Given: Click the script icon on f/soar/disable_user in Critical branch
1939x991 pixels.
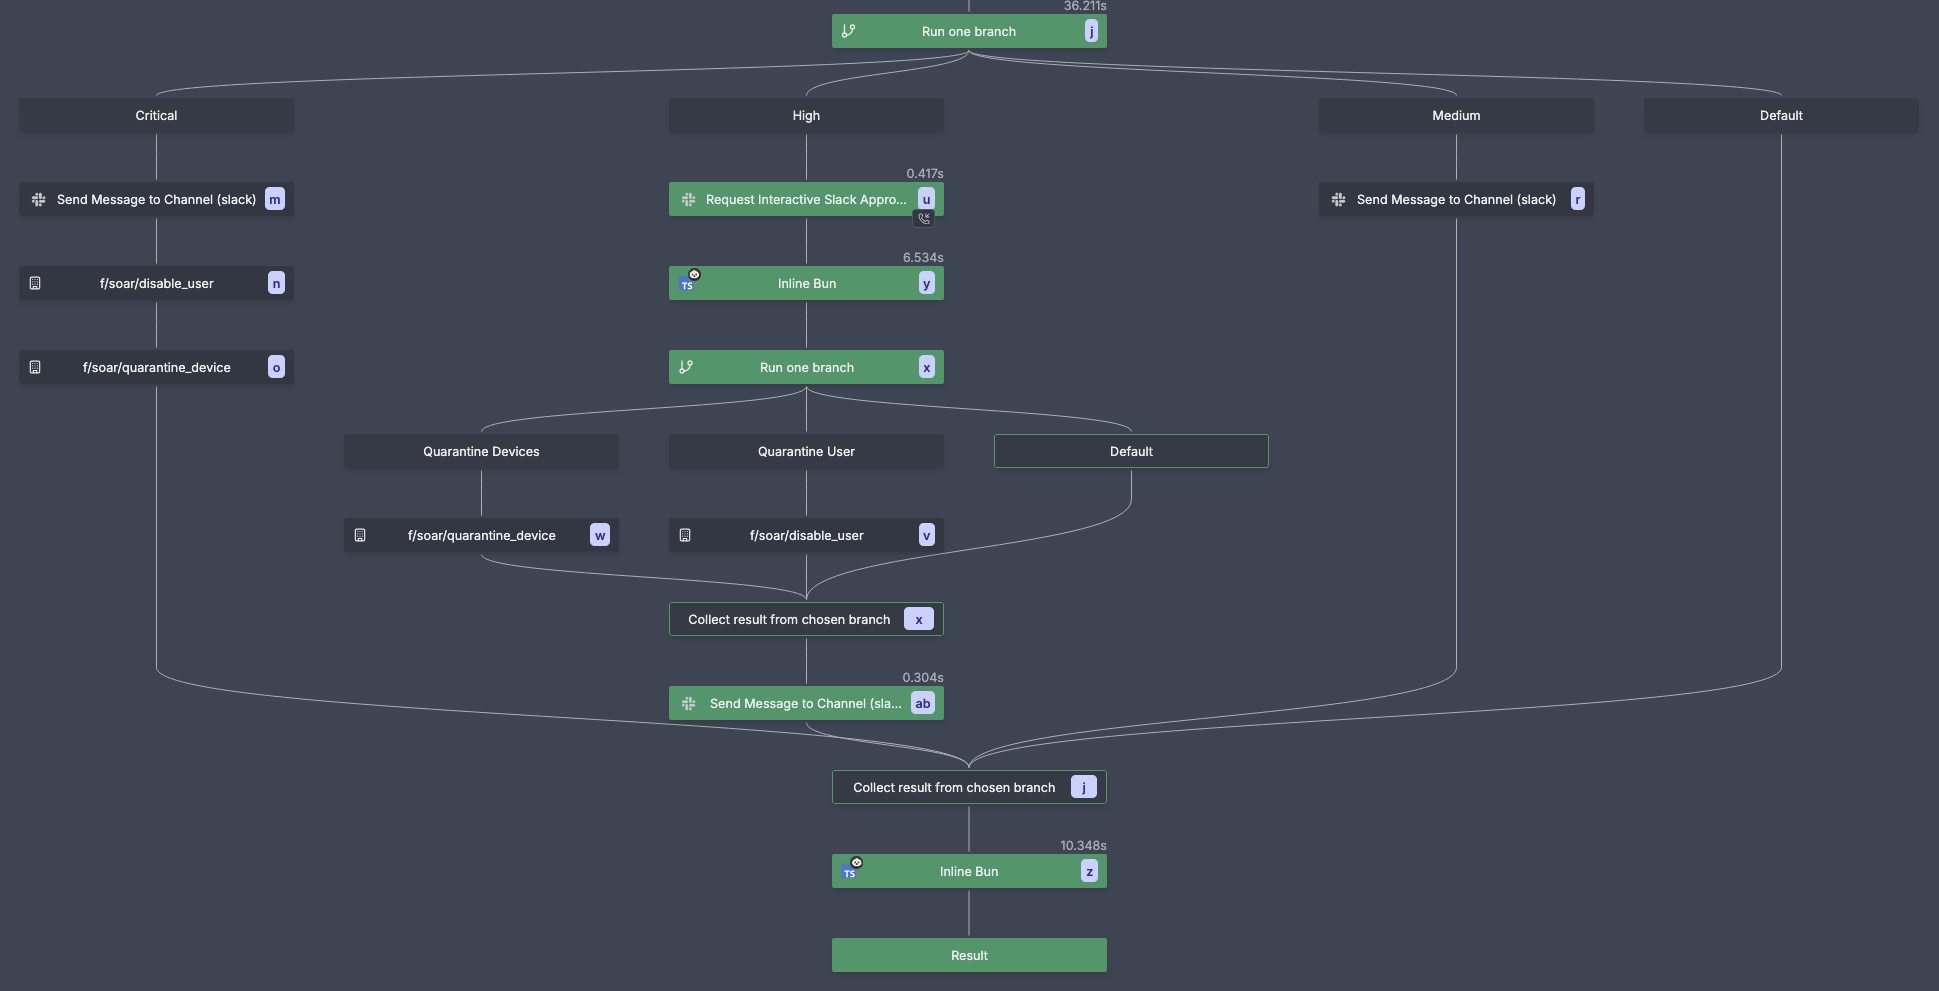Looking at the screenshot, I should coord(37,283).
